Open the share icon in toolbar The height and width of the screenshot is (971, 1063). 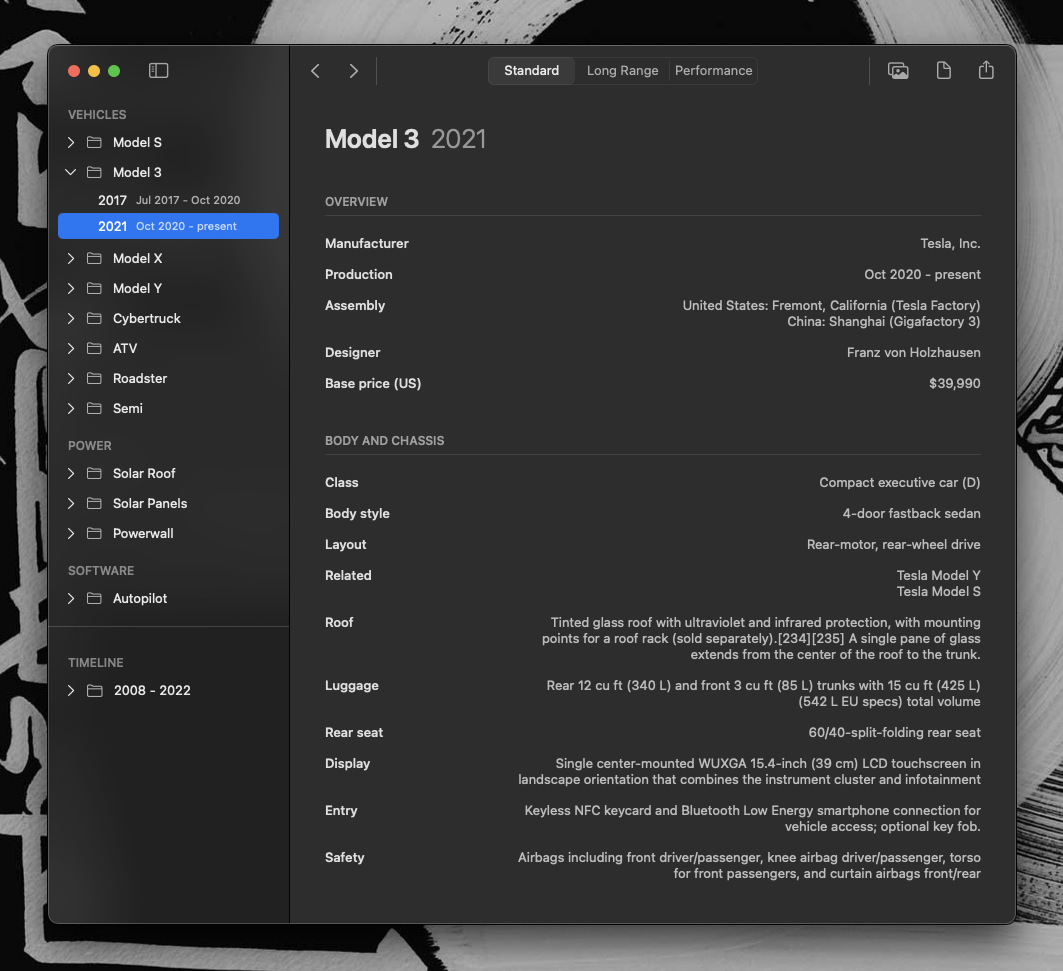coord(986,71)
